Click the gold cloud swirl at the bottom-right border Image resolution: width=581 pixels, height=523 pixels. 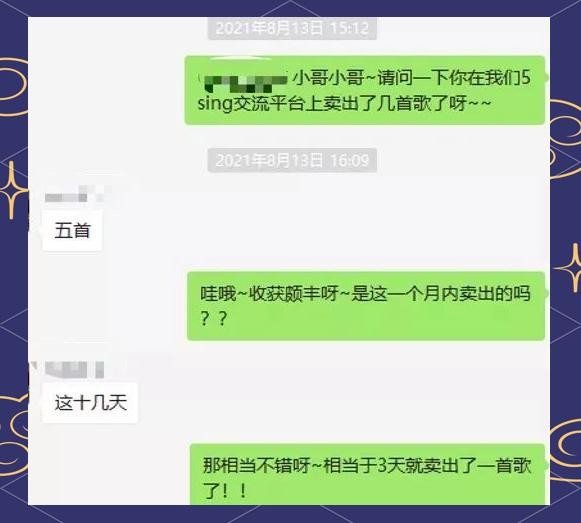click(565, 450)
